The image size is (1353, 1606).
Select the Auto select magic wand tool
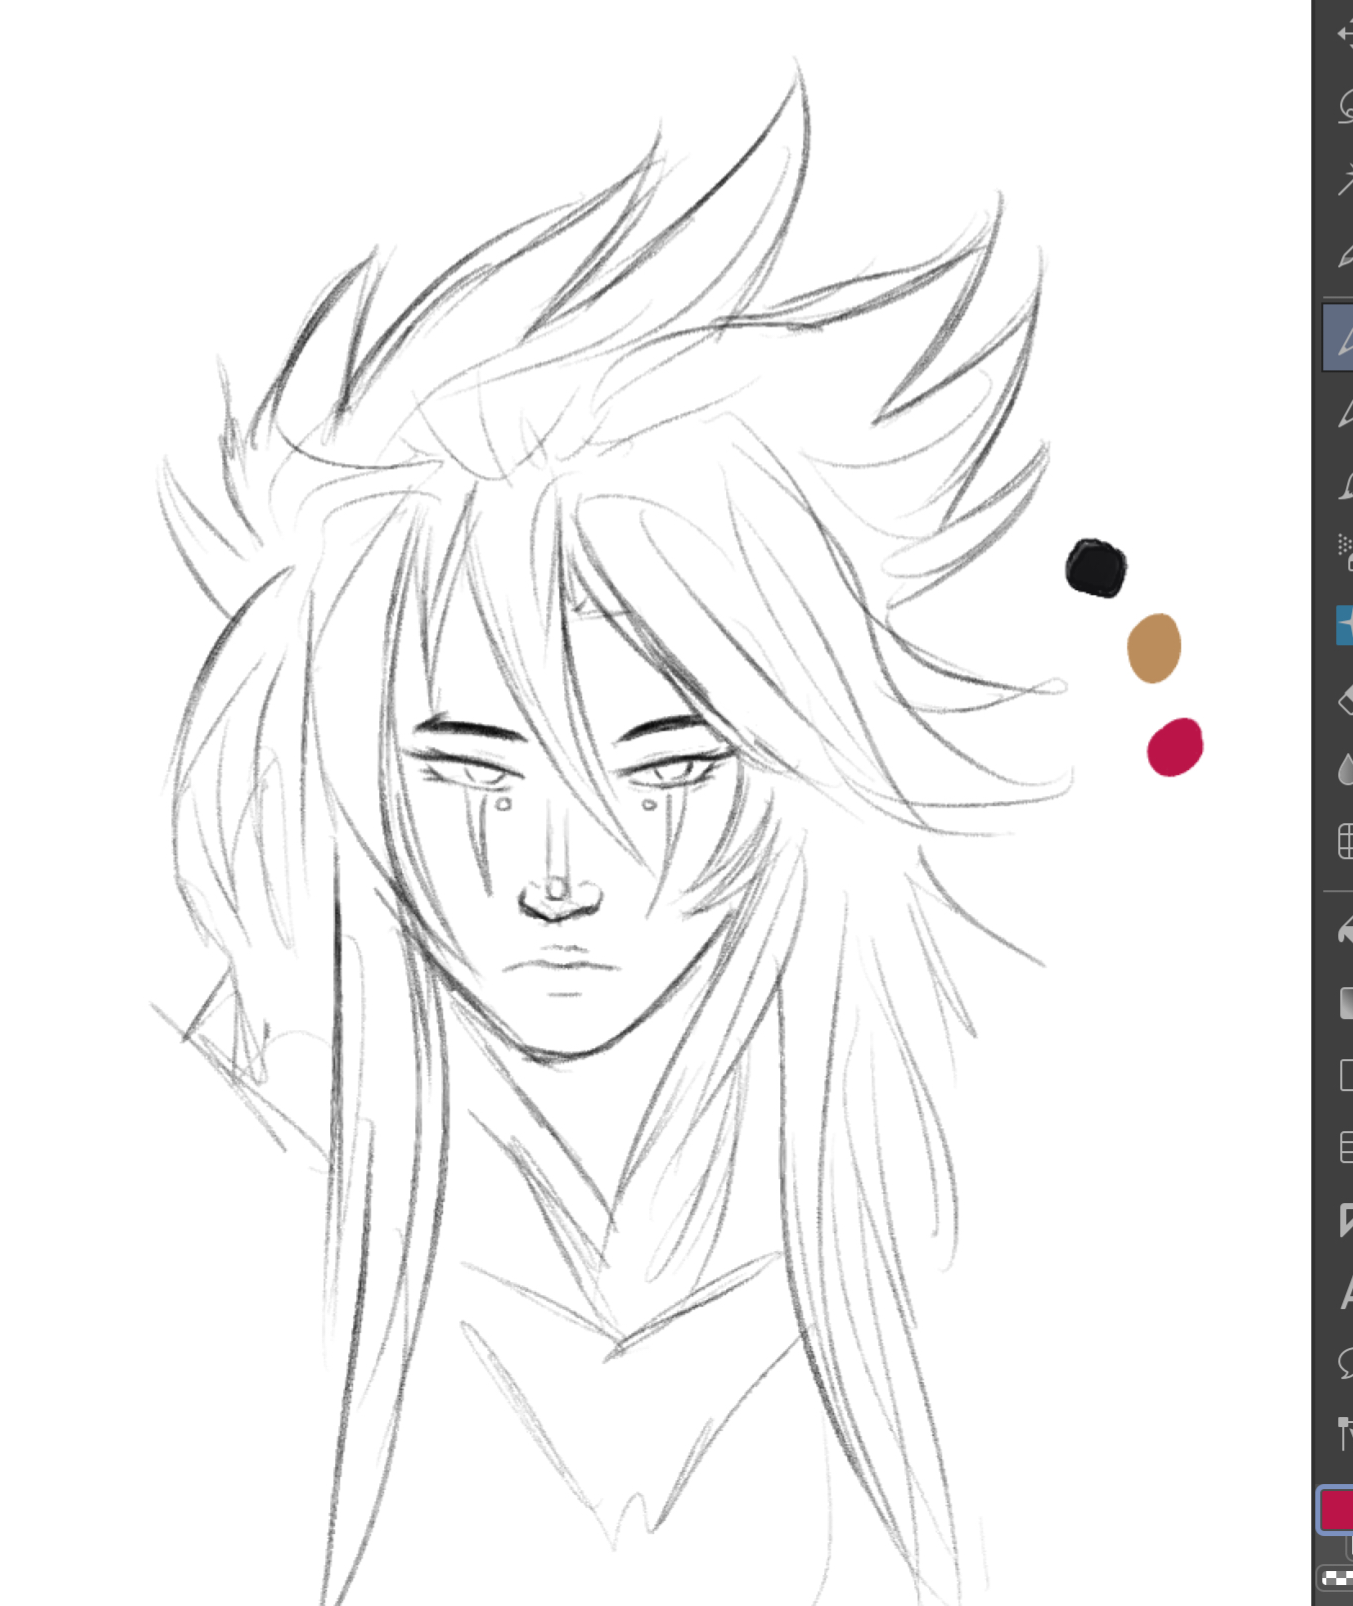coord(1343,180)
